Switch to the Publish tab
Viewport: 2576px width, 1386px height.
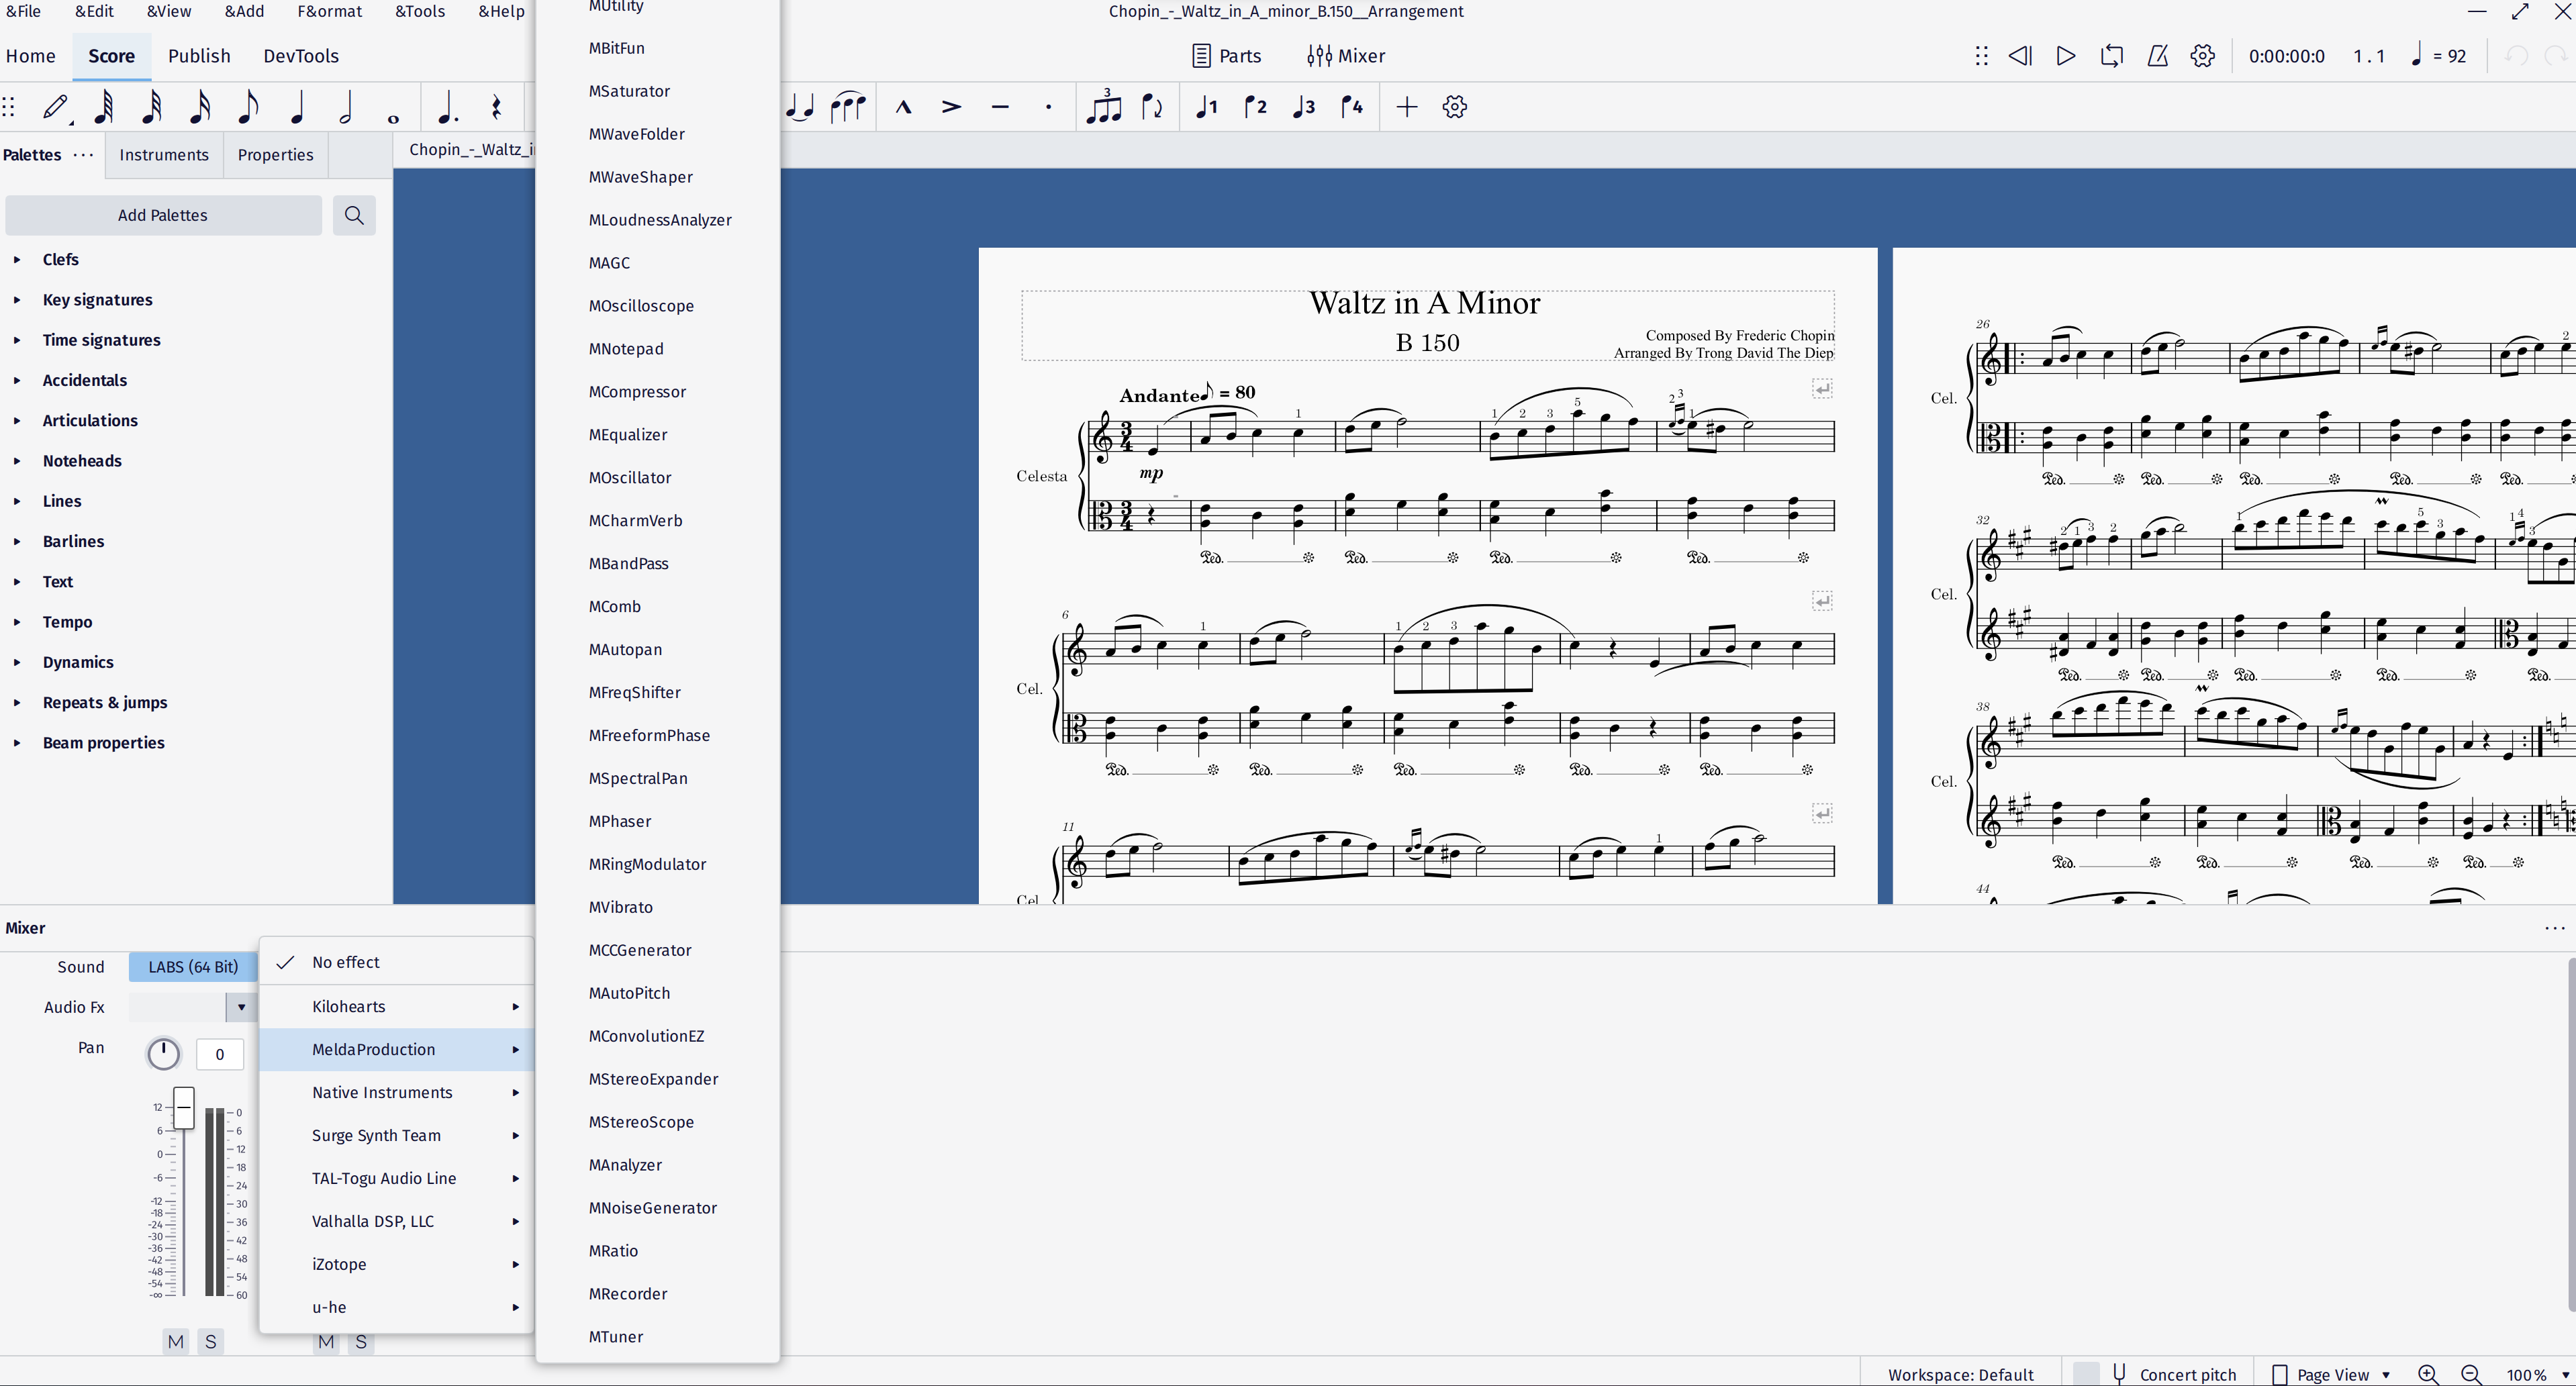[198, 56]
